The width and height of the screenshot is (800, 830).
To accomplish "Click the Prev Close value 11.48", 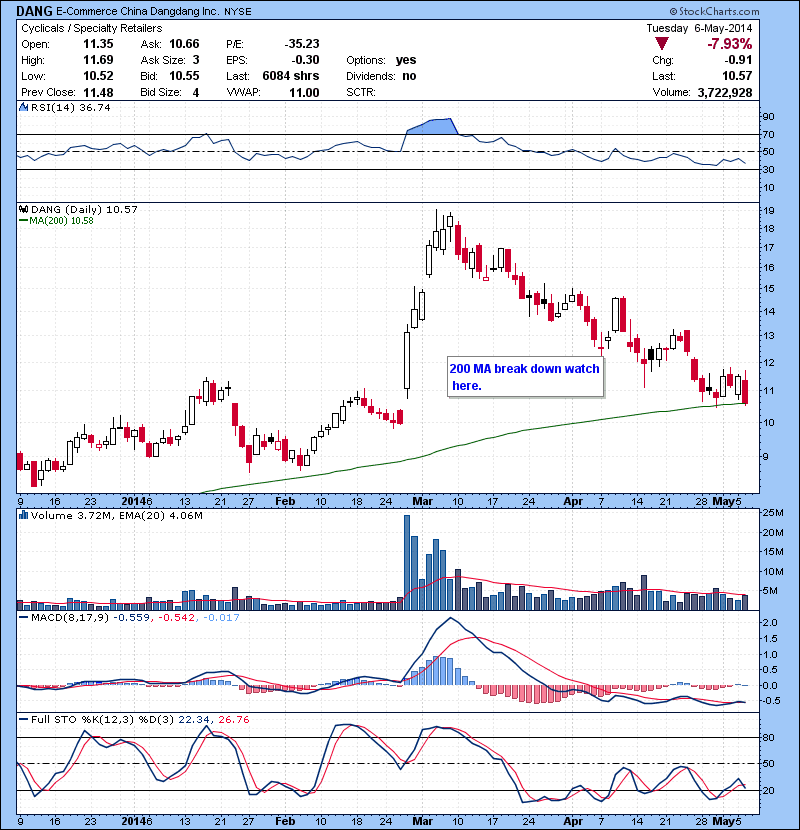I will tap(98, 92).
